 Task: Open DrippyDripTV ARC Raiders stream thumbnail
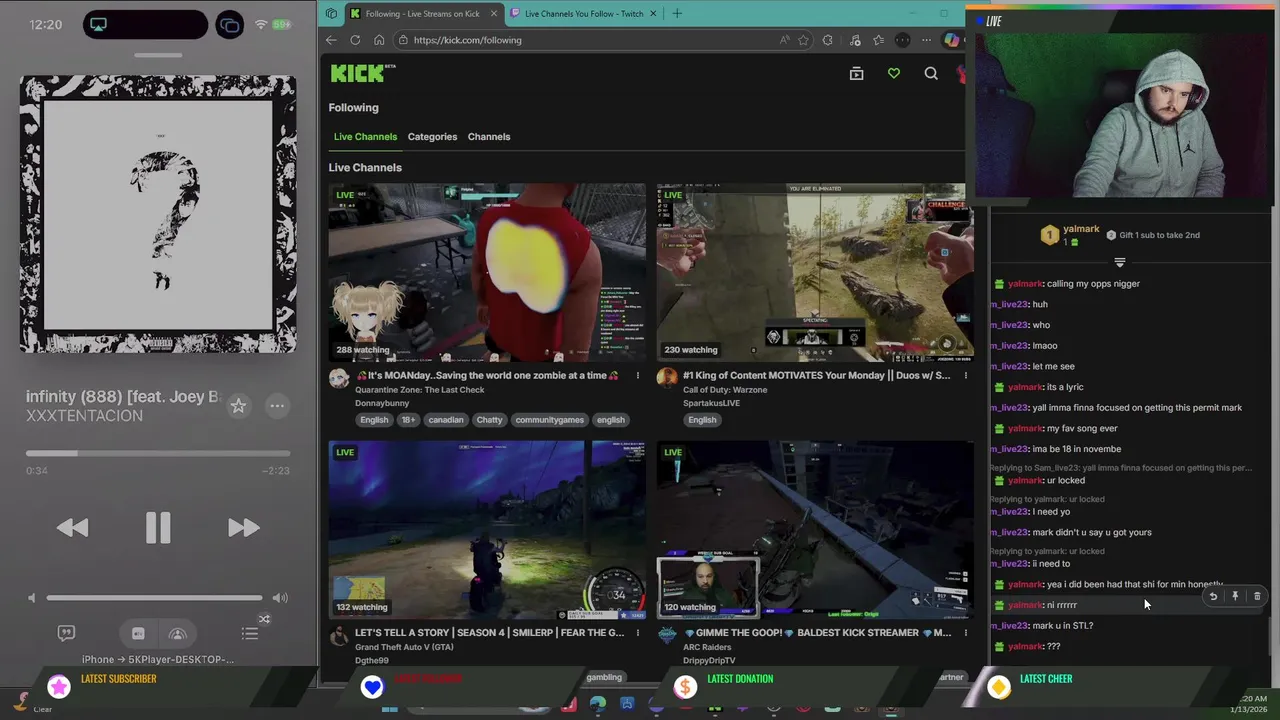(x=815, y=530)
